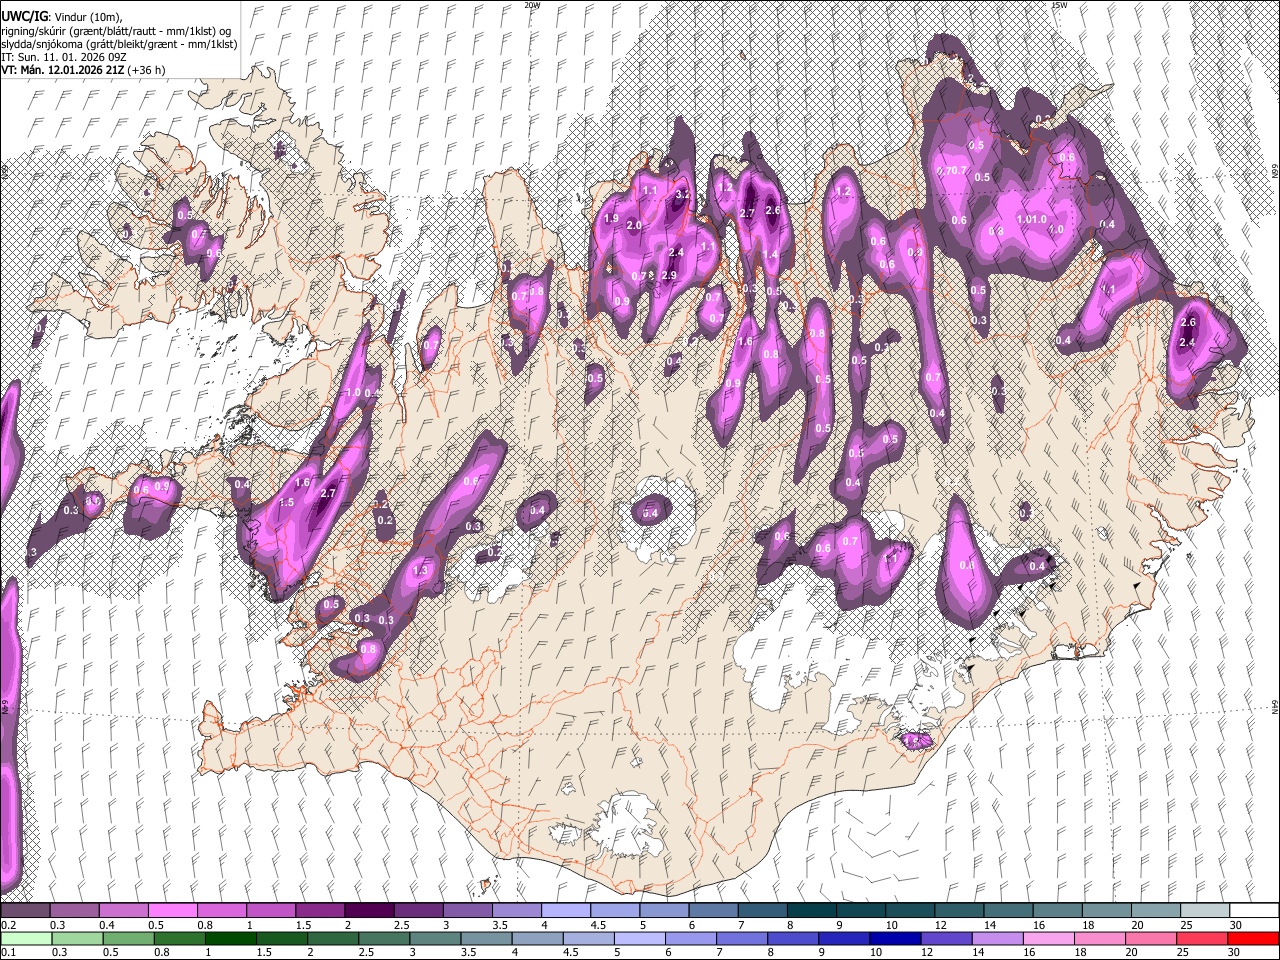
Task: Select the 16–18 pale pink rain legend swatch
Action: (x=1048, y=938)
